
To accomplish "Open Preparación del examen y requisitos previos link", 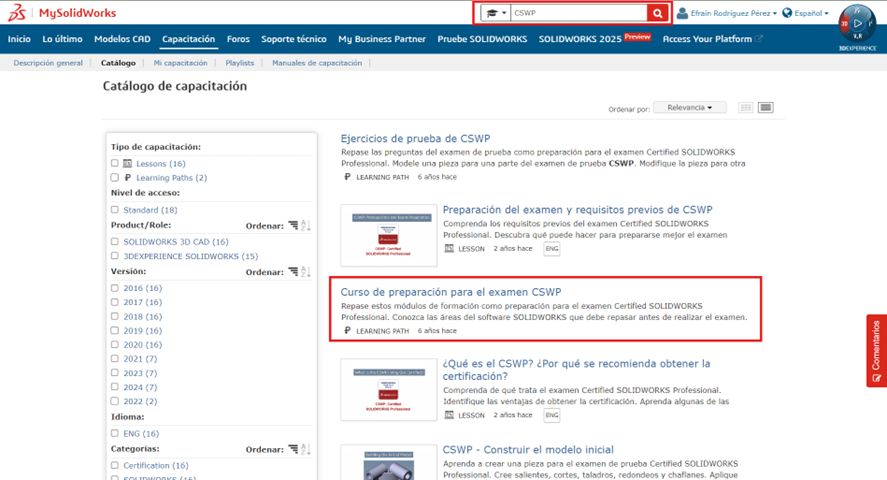I will coord(577,210).
